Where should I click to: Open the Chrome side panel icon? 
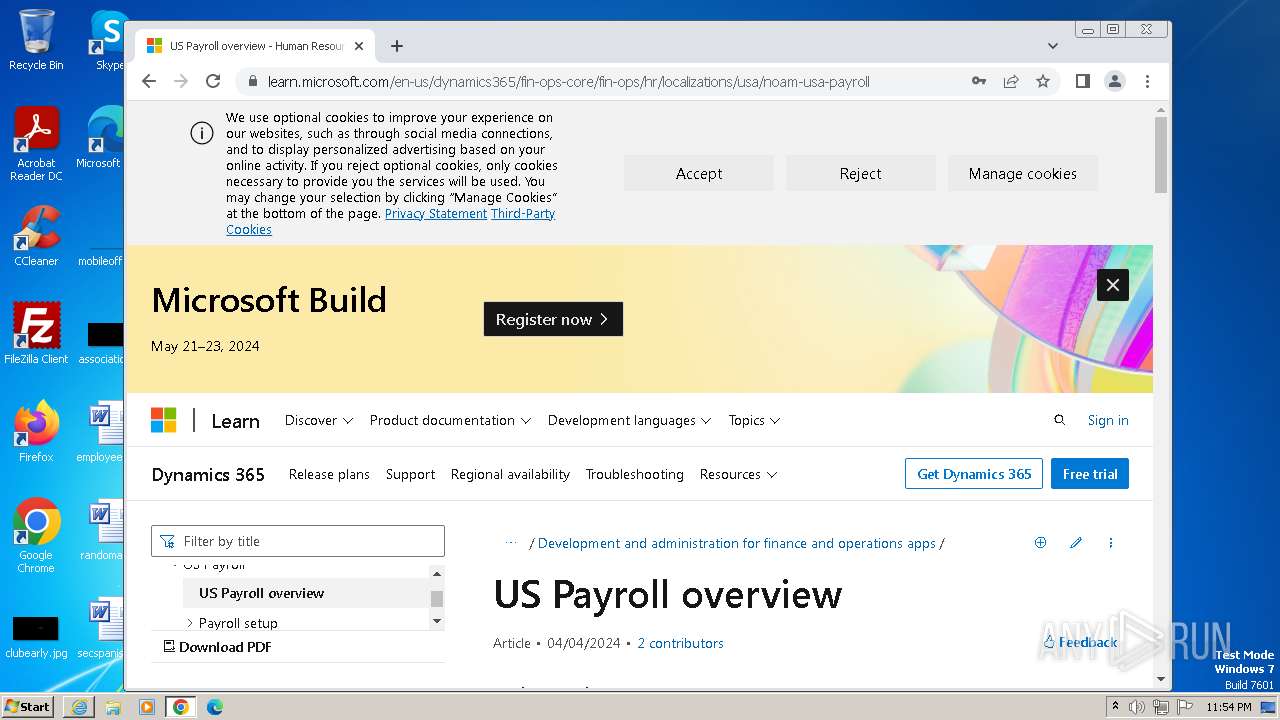1082,82
